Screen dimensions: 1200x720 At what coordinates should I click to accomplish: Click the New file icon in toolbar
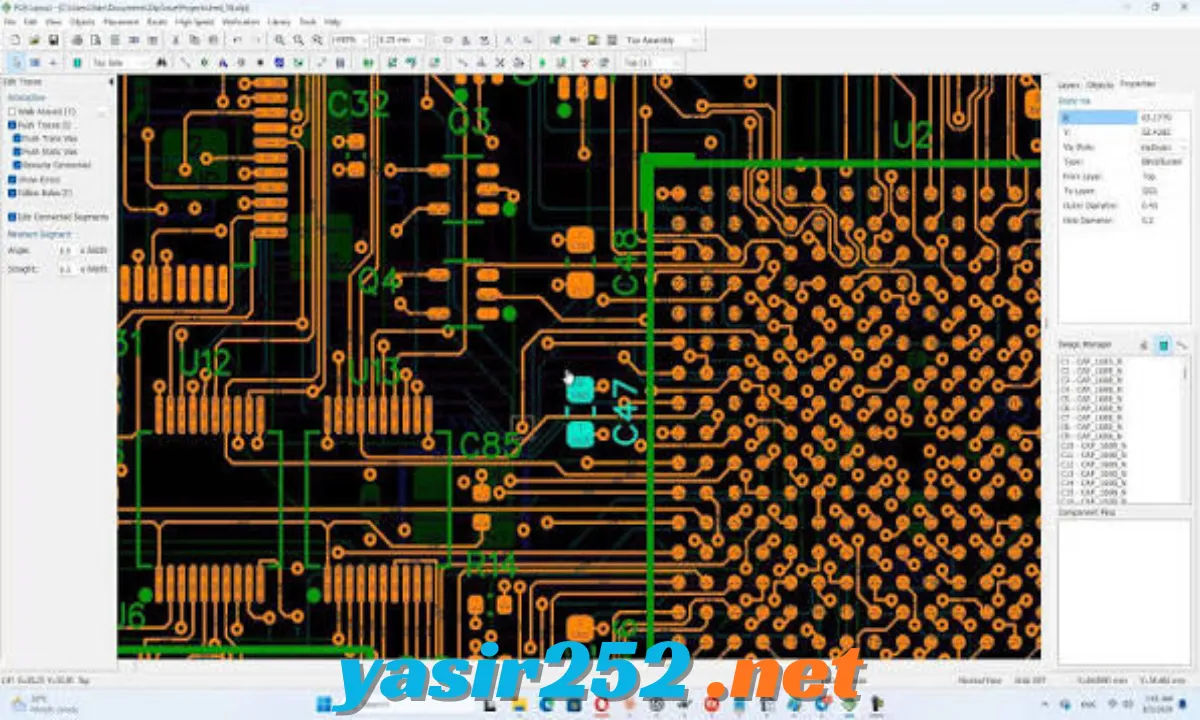14,40
